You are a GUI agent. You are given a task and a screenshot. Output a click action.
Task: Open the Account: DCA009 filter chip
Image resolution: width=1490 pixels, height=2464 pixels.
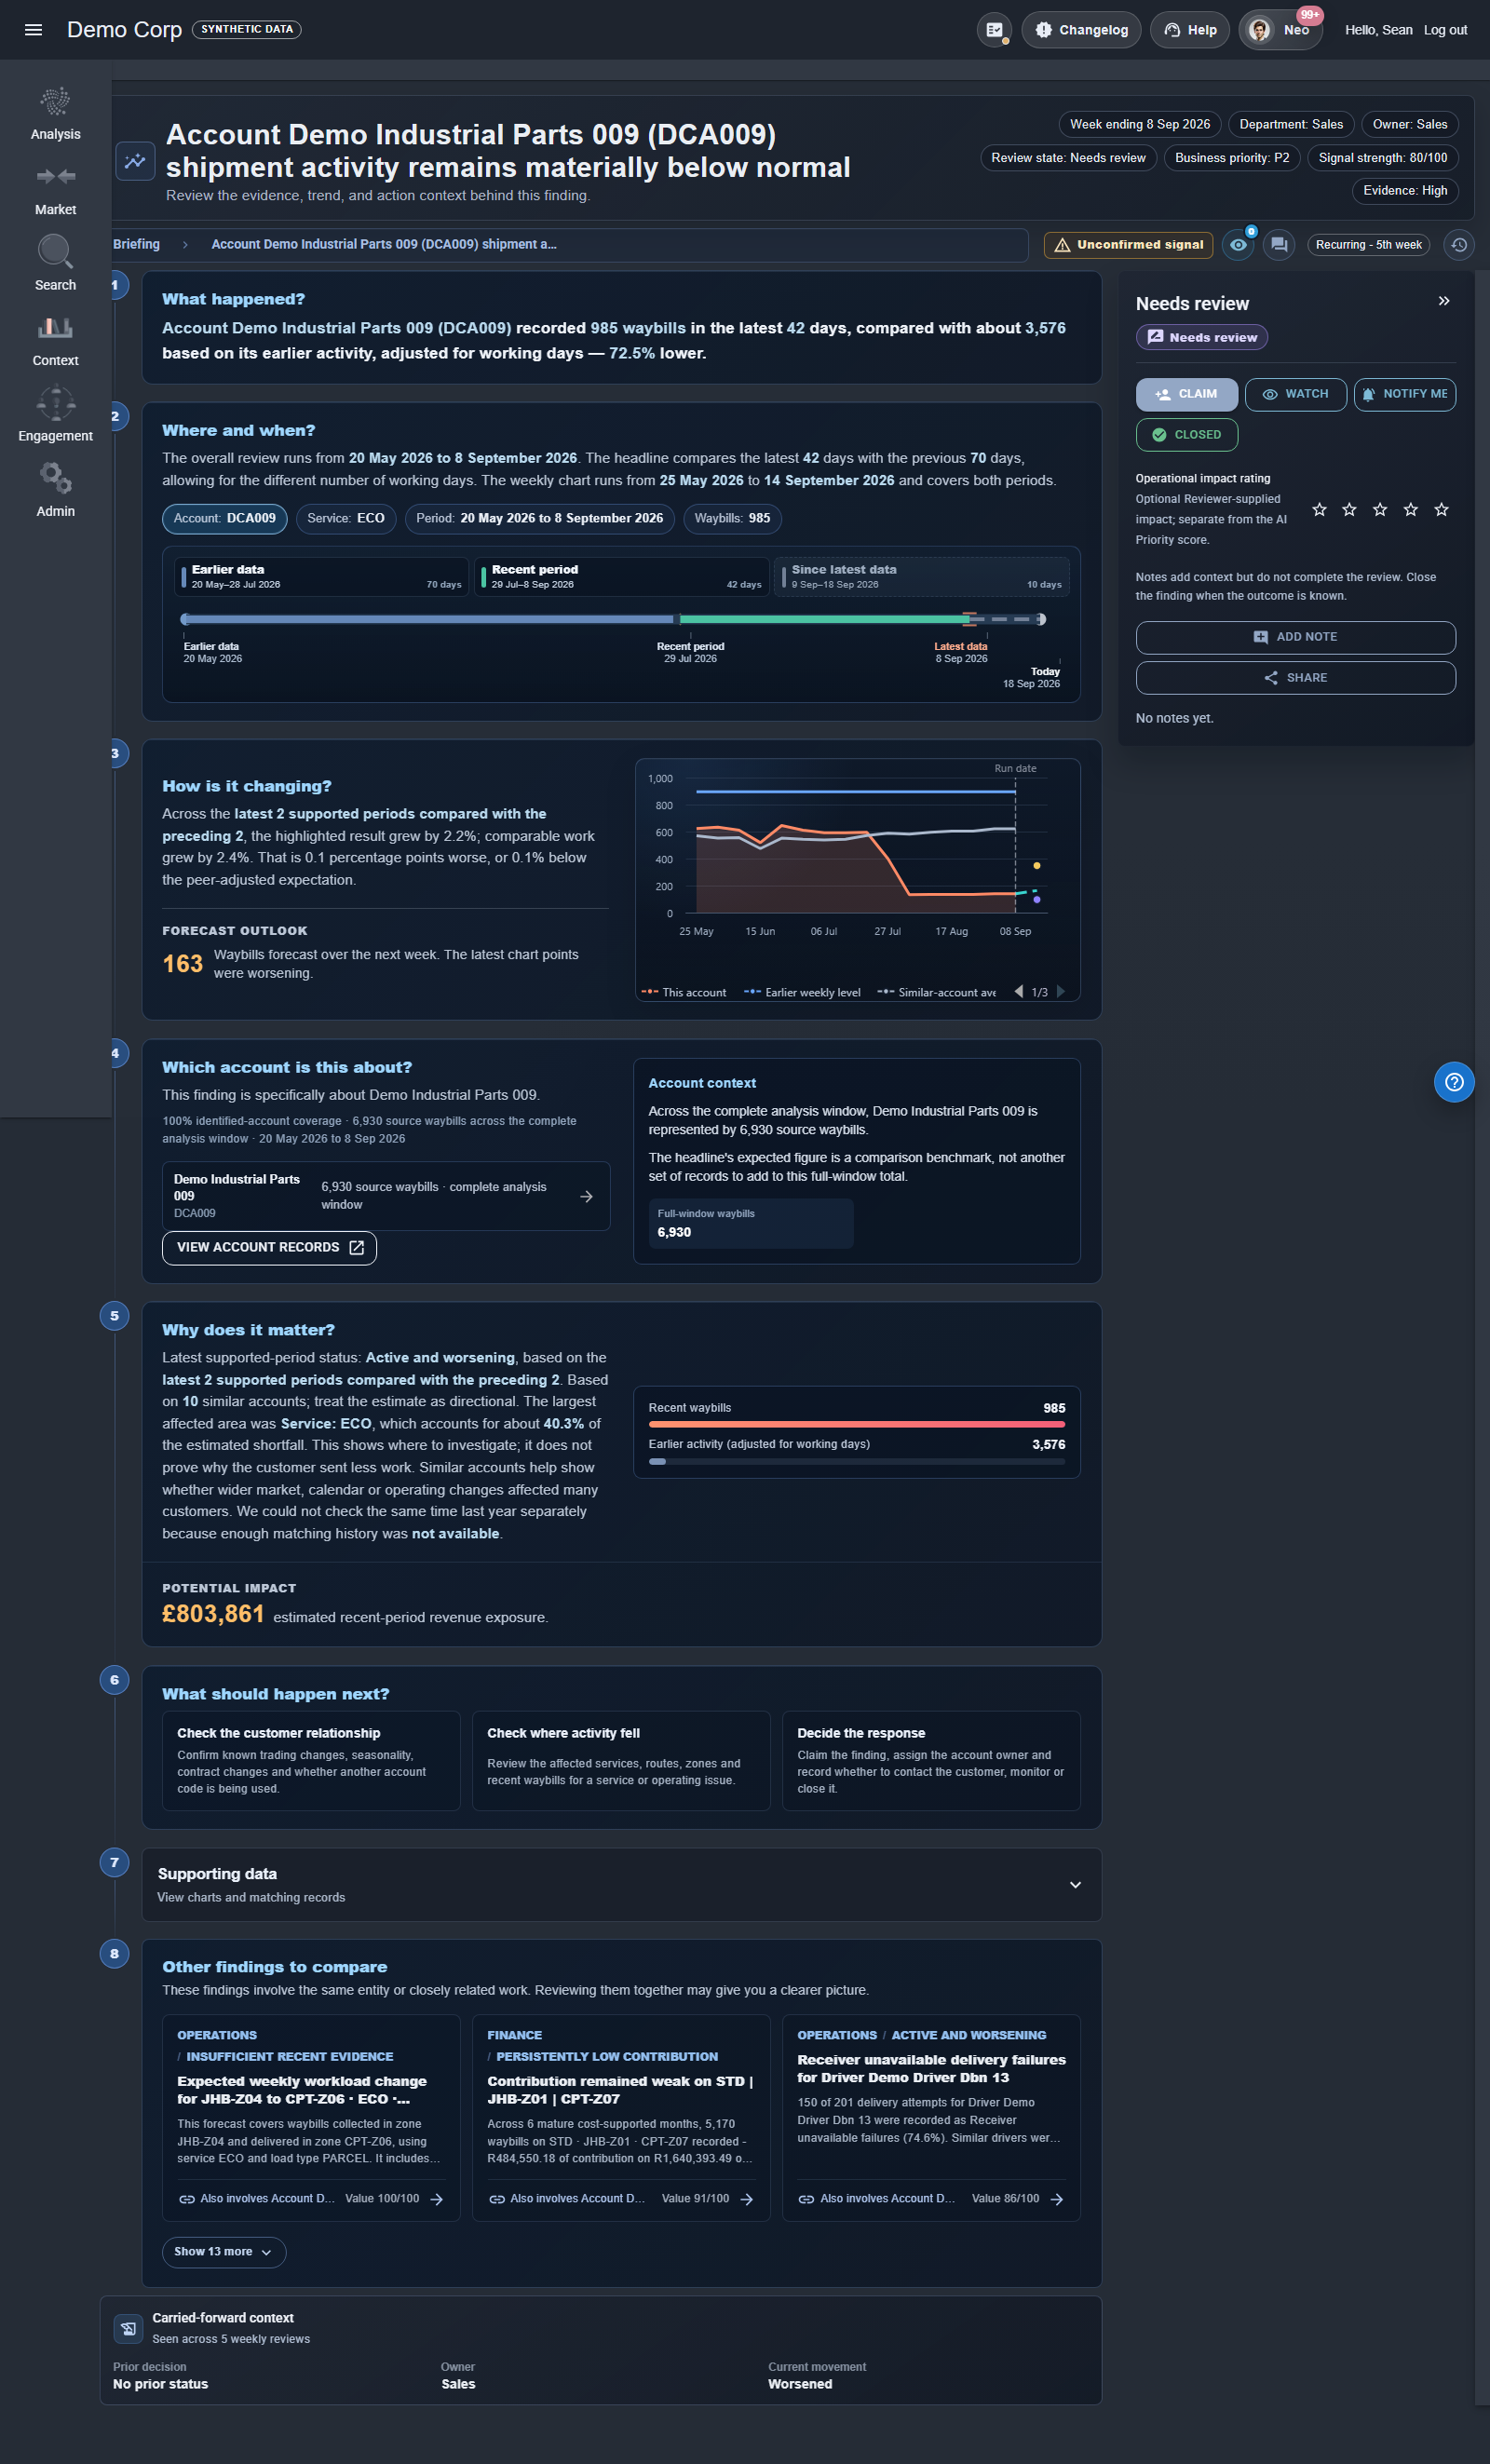click(225, 518)
